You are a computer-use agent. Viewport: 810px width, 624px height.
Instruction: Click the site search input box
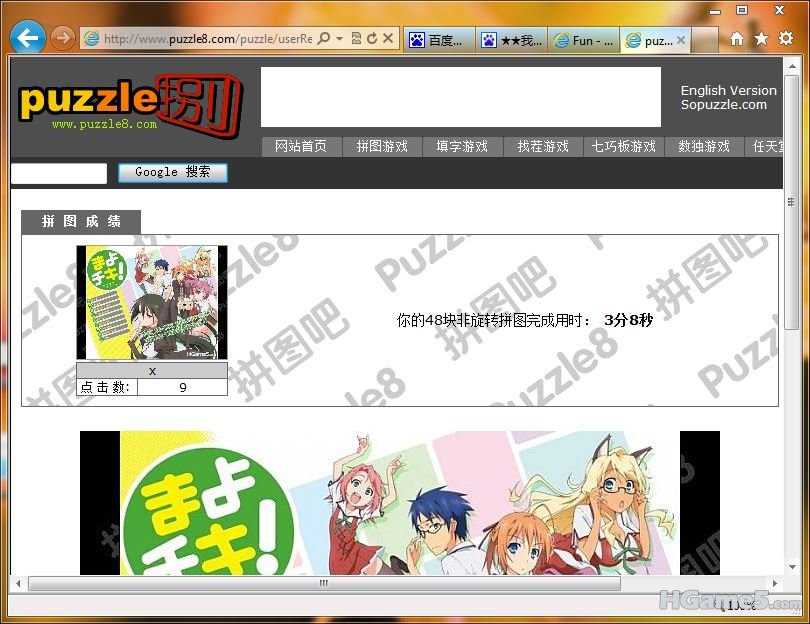(x=59, y=173)
